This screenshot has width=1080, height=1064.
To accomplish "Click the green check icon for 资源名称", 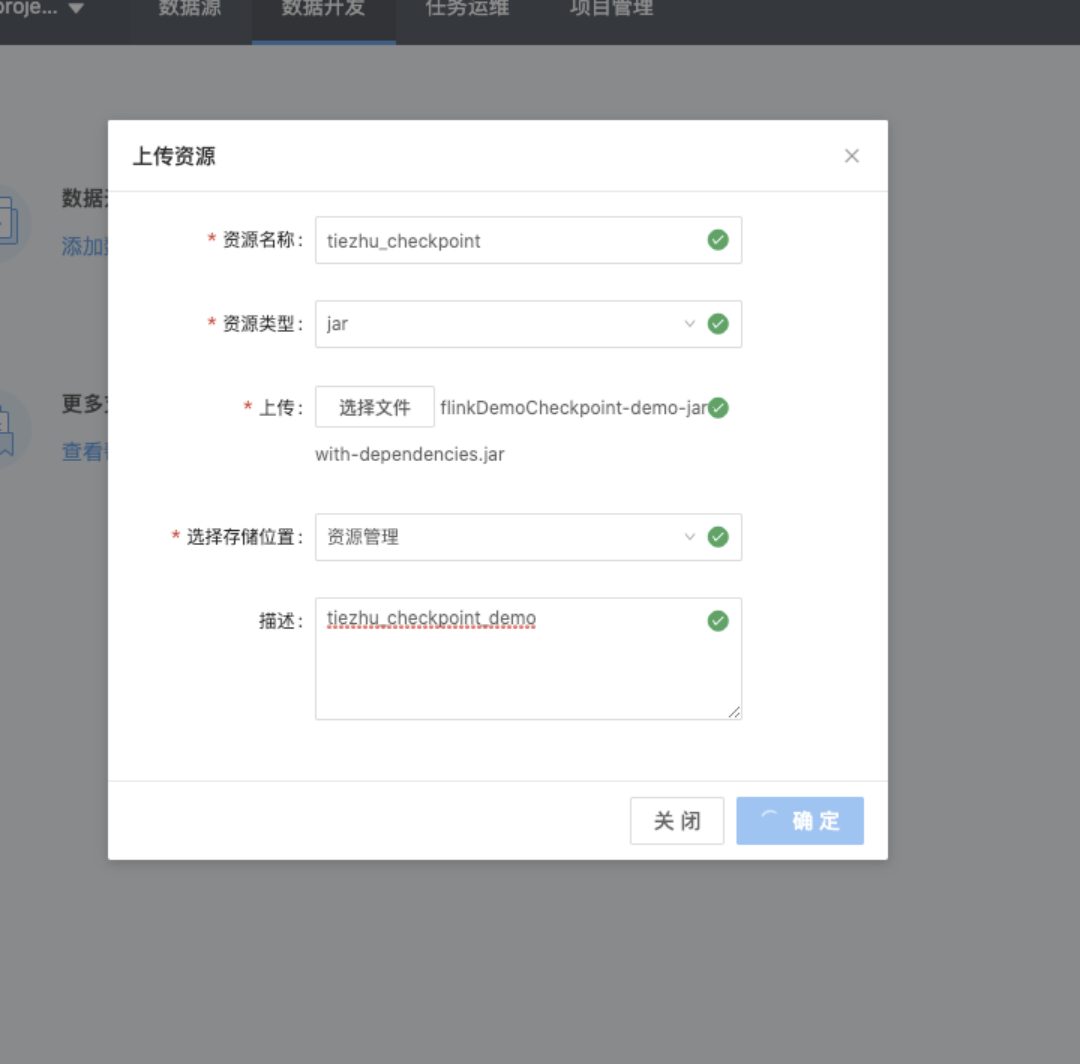I will coord(718,240).
